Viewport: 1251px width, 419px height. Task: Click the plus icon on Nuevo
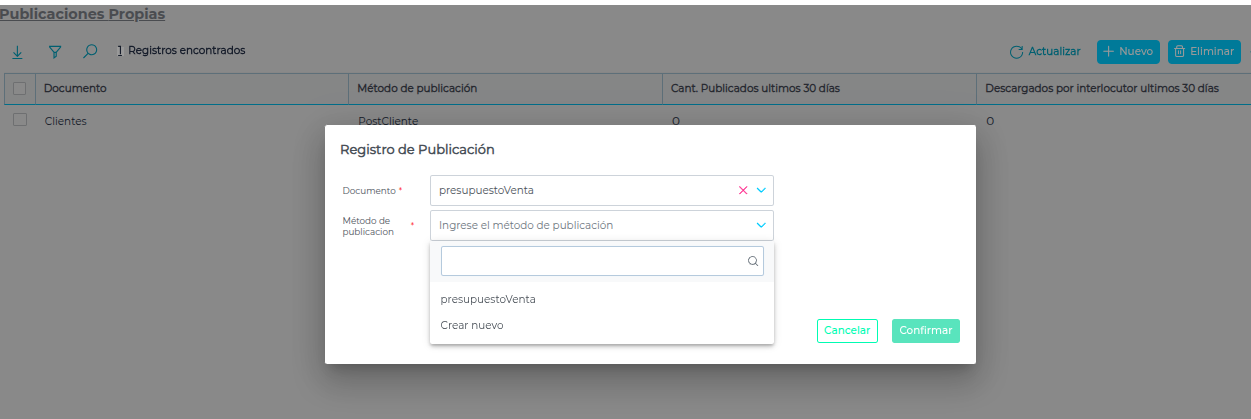pos(1108,51)
